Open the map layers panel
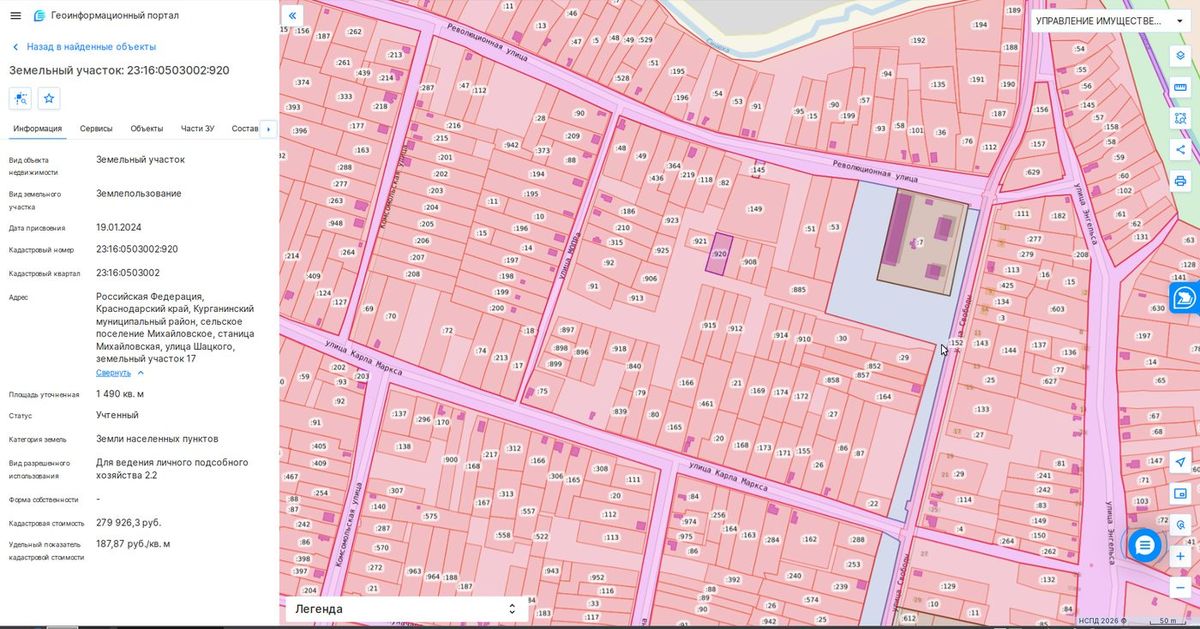This screenshot has height=629, width=1200. [x=1180, y=56]
